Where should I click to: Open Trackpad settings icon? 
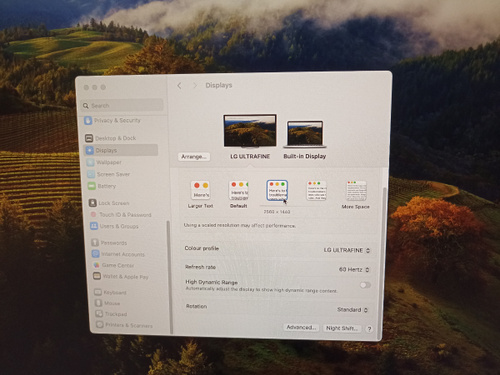99,314
